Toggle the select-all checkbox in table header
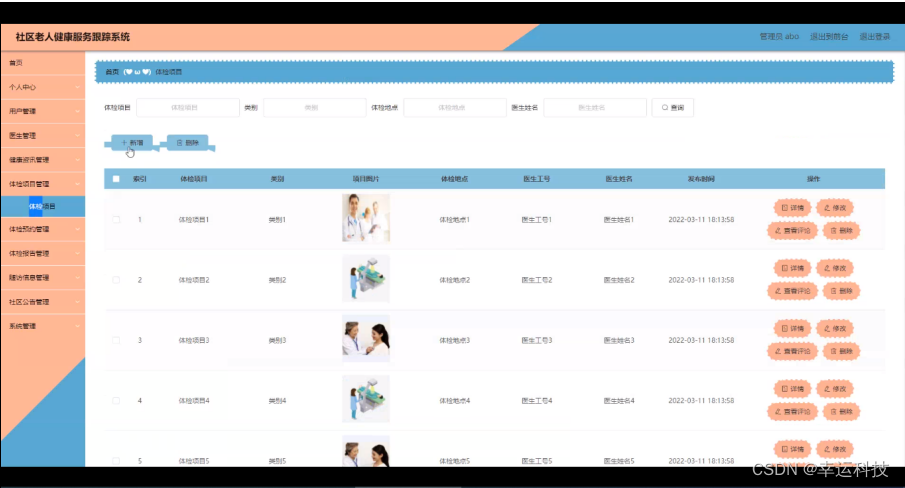 coord(116,179)
